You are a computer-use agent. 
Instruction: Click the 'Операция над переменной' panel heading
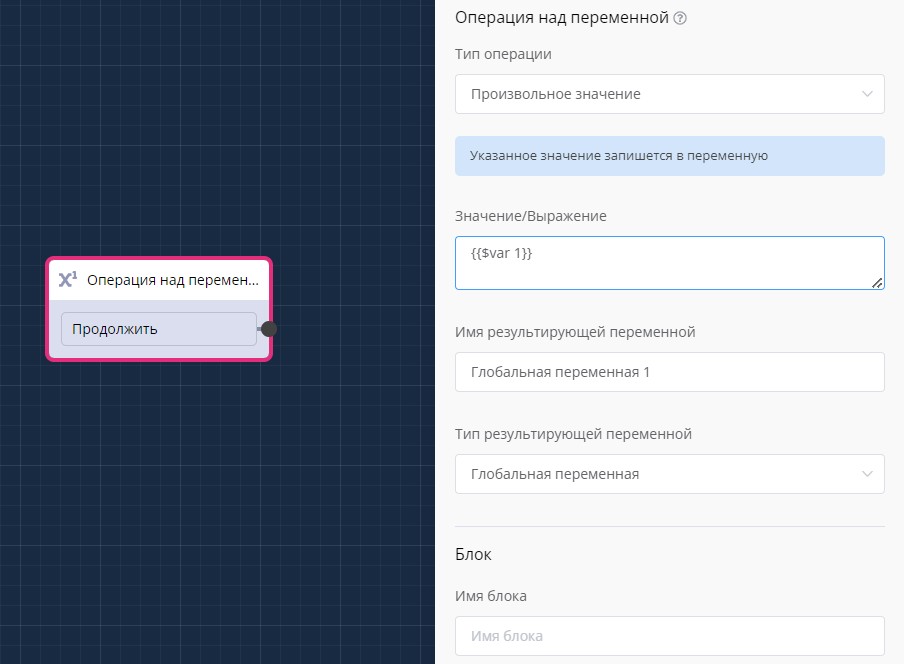pos(561,18)
